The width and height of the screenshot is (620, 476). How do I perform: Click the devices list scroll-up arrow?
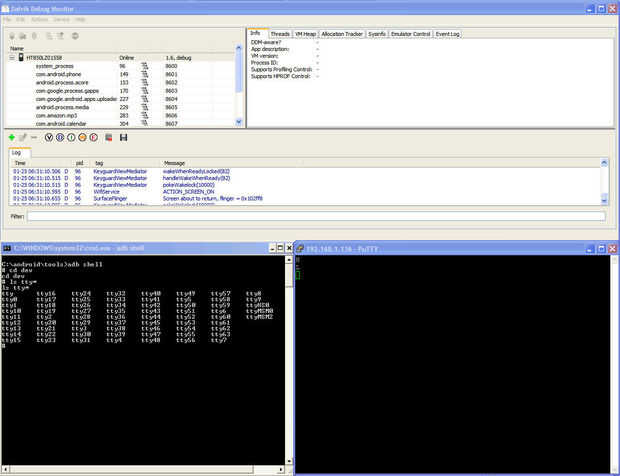point(238,48)
